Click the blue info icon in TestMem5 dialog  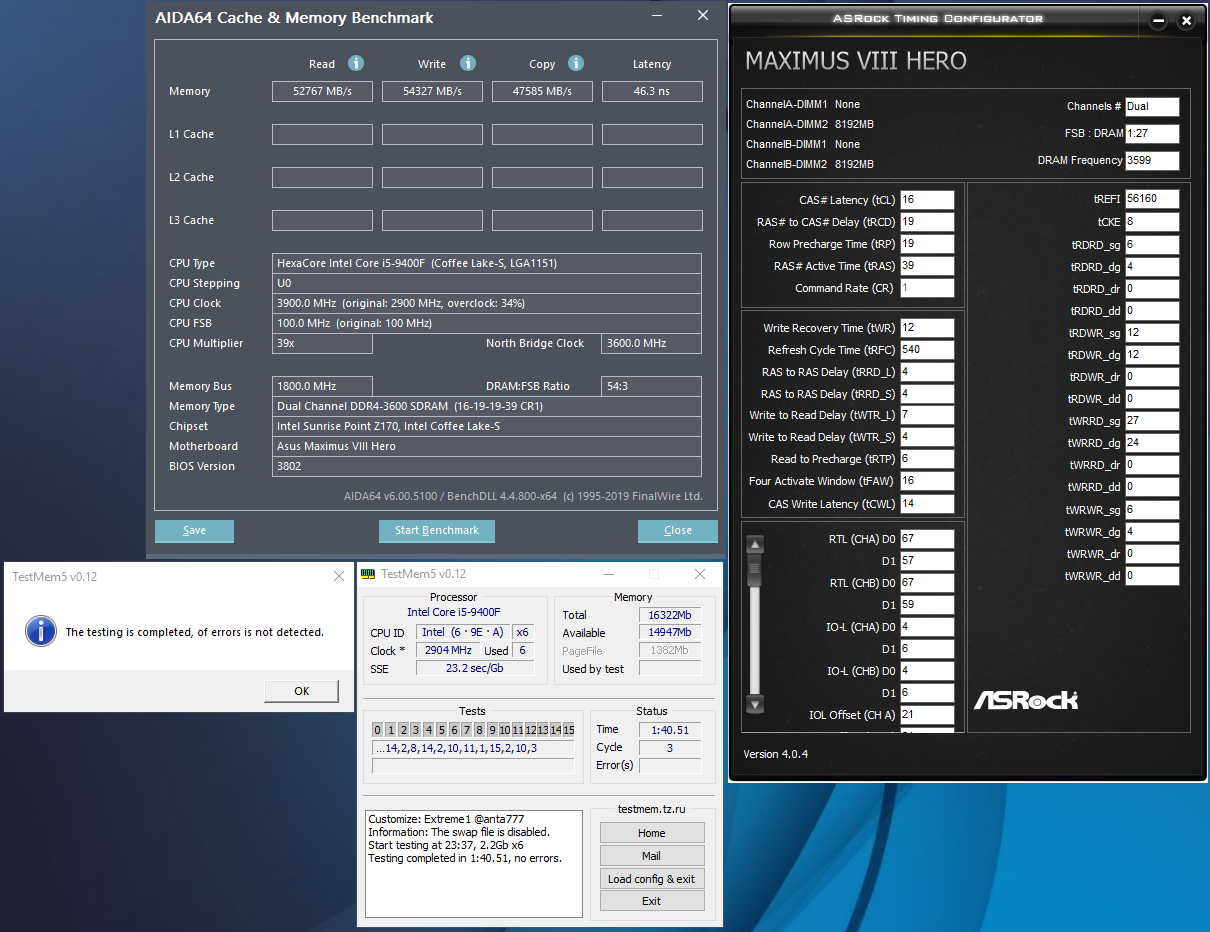(x=40, y=631)
